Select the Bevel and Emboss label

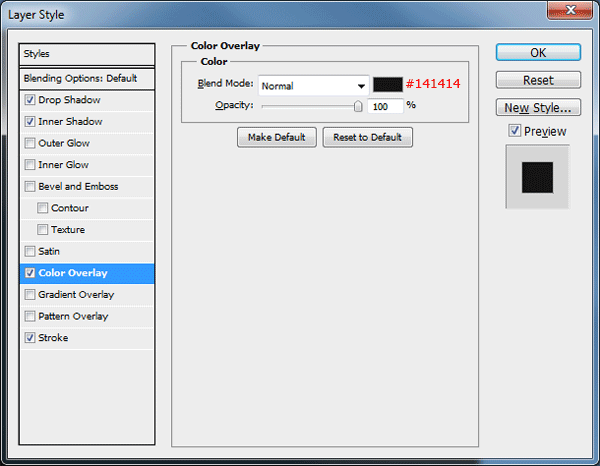(78, 186)
